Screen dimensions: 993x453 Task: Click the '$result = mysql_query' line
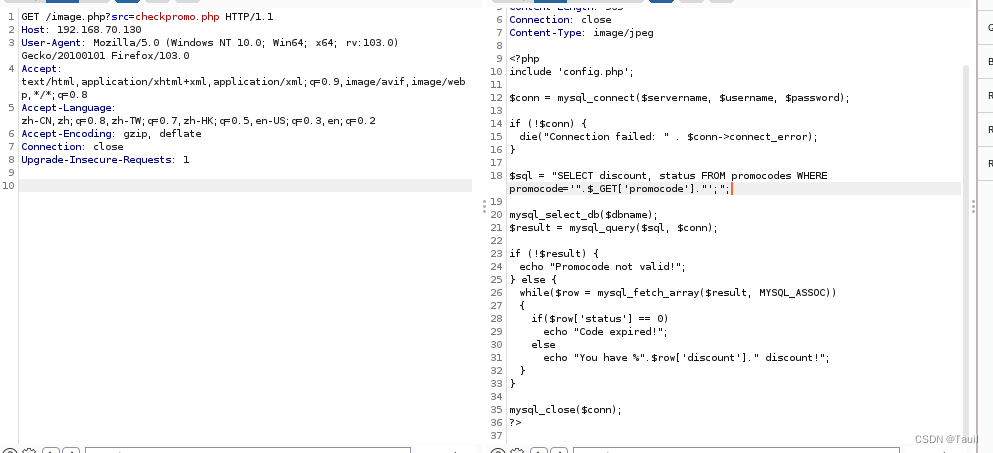pyautogui.click(x=613, y=227)
